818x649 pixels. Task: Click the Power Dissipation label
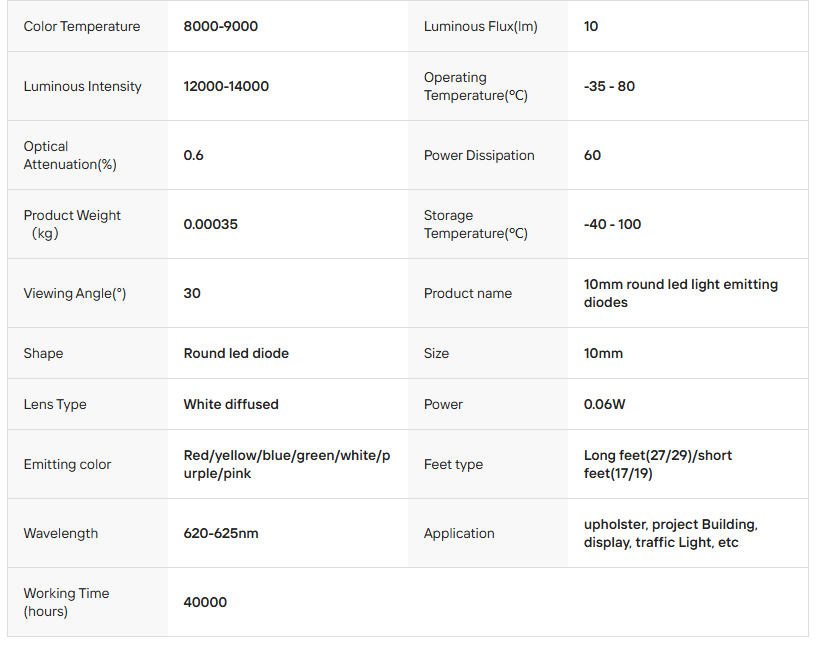(x=479, y=155)
